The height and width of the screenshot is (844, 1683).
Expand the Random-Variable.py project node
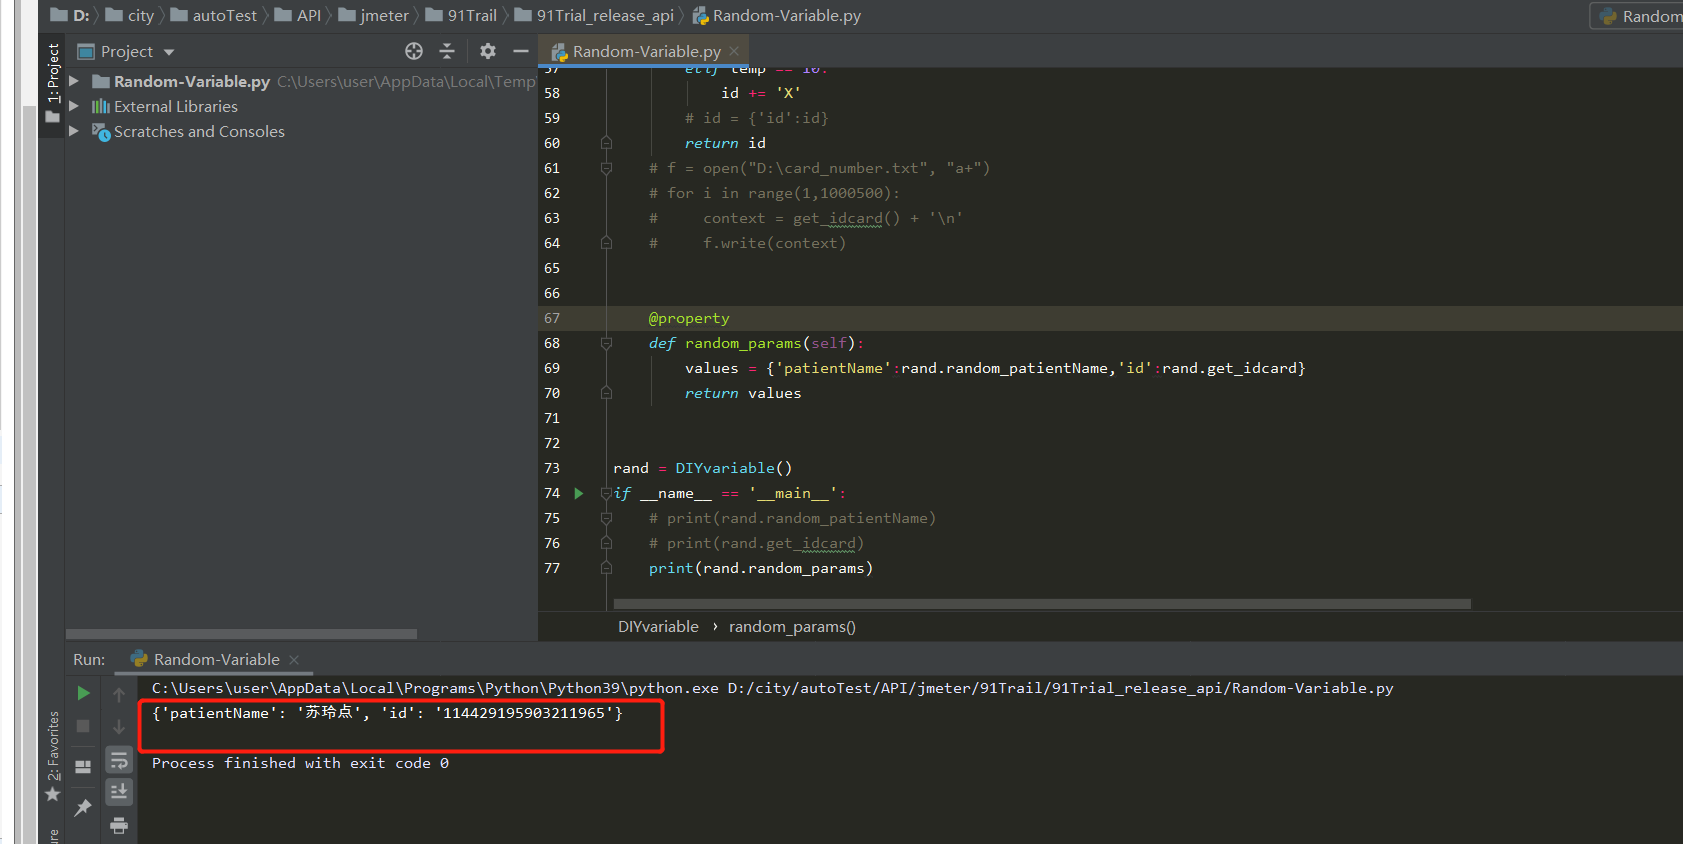pyautogui.click(x=74, y=81)
